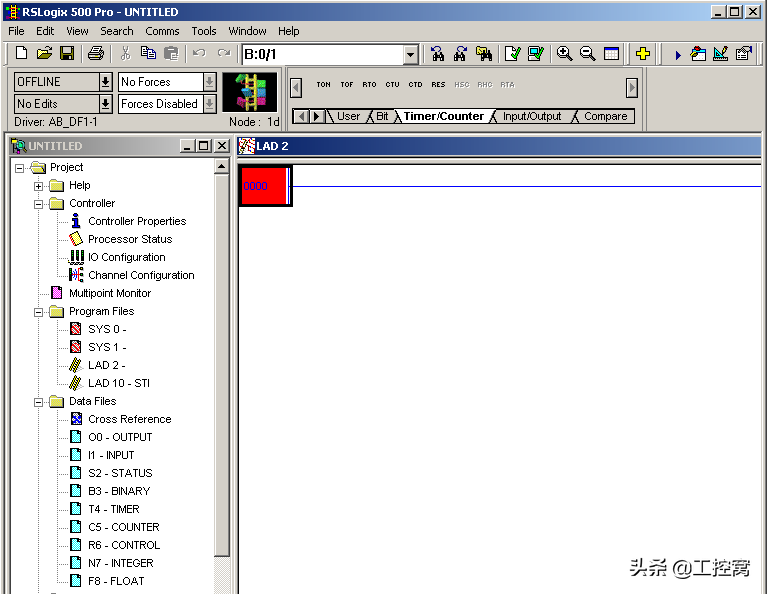Save project with the floppy disk icon
The height and width of the screenshot is (594, 767).
click(x=67, y=54)
